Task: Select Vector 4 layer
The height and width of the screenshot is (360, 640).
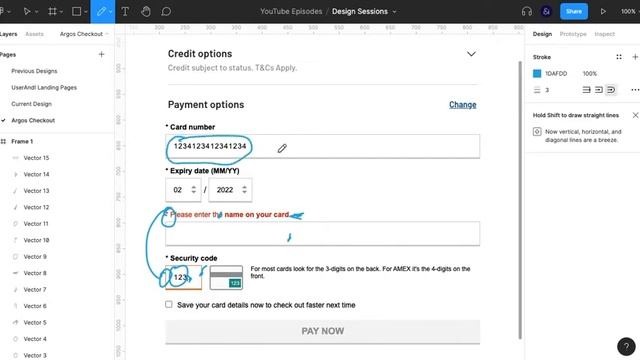Action: 35,339
